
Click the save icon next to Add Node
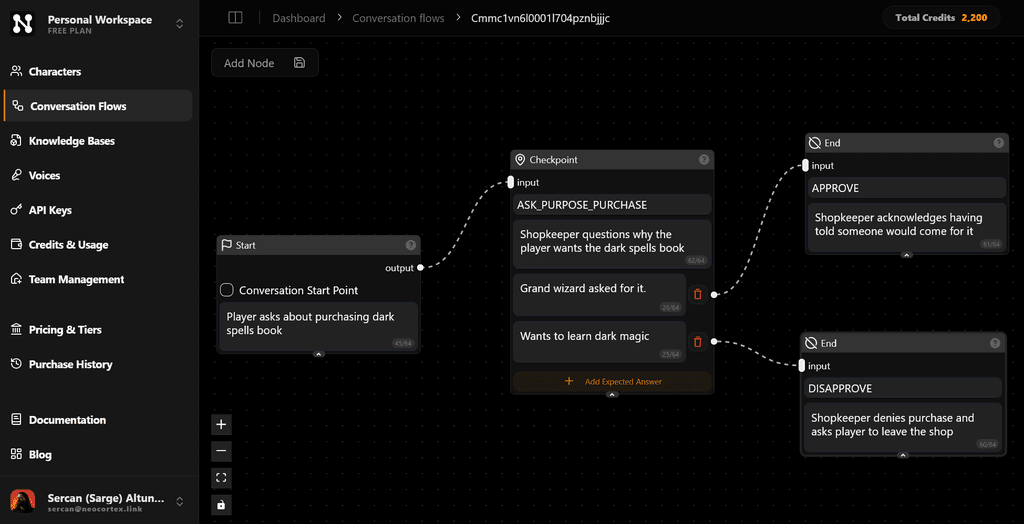tap(300, 63)
